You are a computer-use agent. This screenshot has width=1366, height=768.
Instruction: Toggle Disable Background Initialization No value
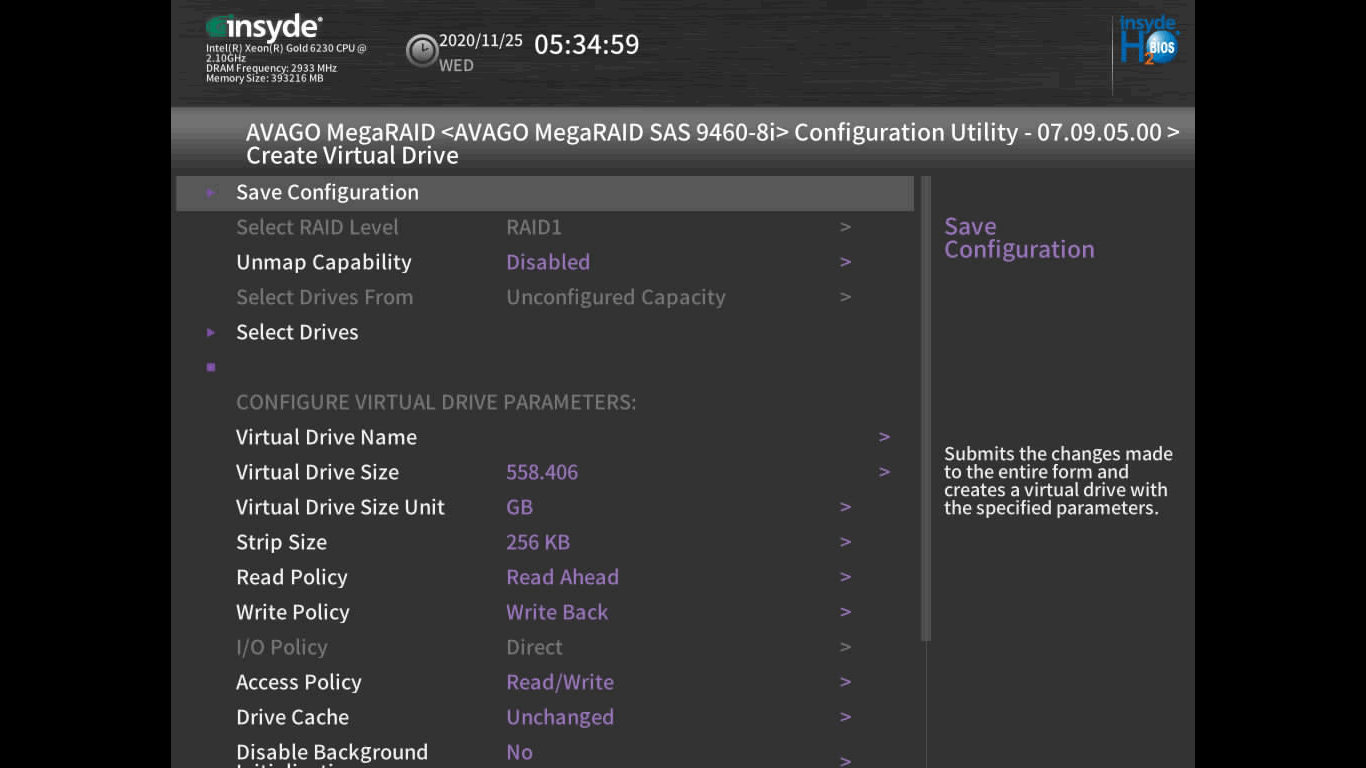tap(519, 752)
